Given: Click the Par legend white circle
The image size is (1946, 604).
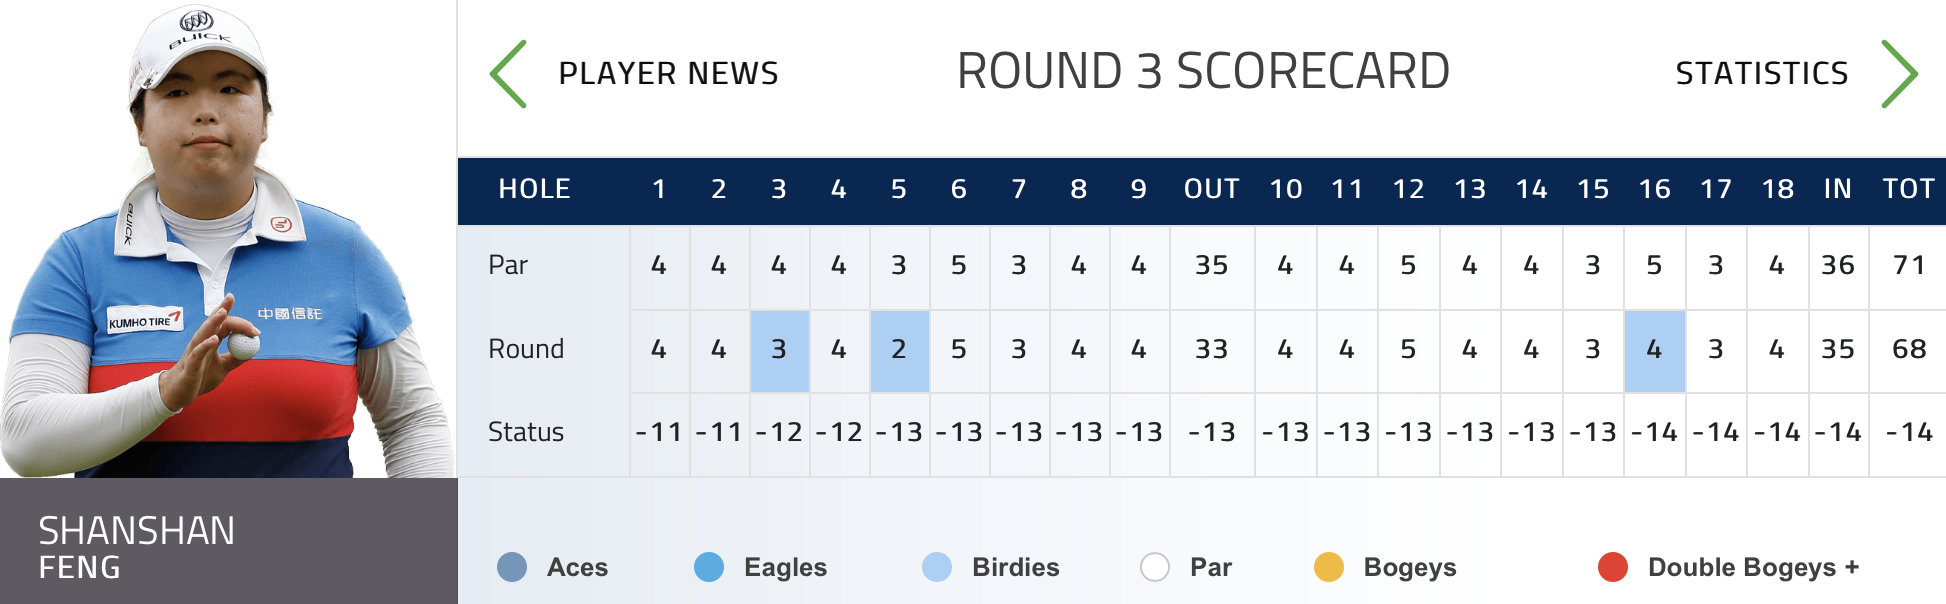Looking at the screenshot, I should pyautogui.click(x=1155, y=567).
